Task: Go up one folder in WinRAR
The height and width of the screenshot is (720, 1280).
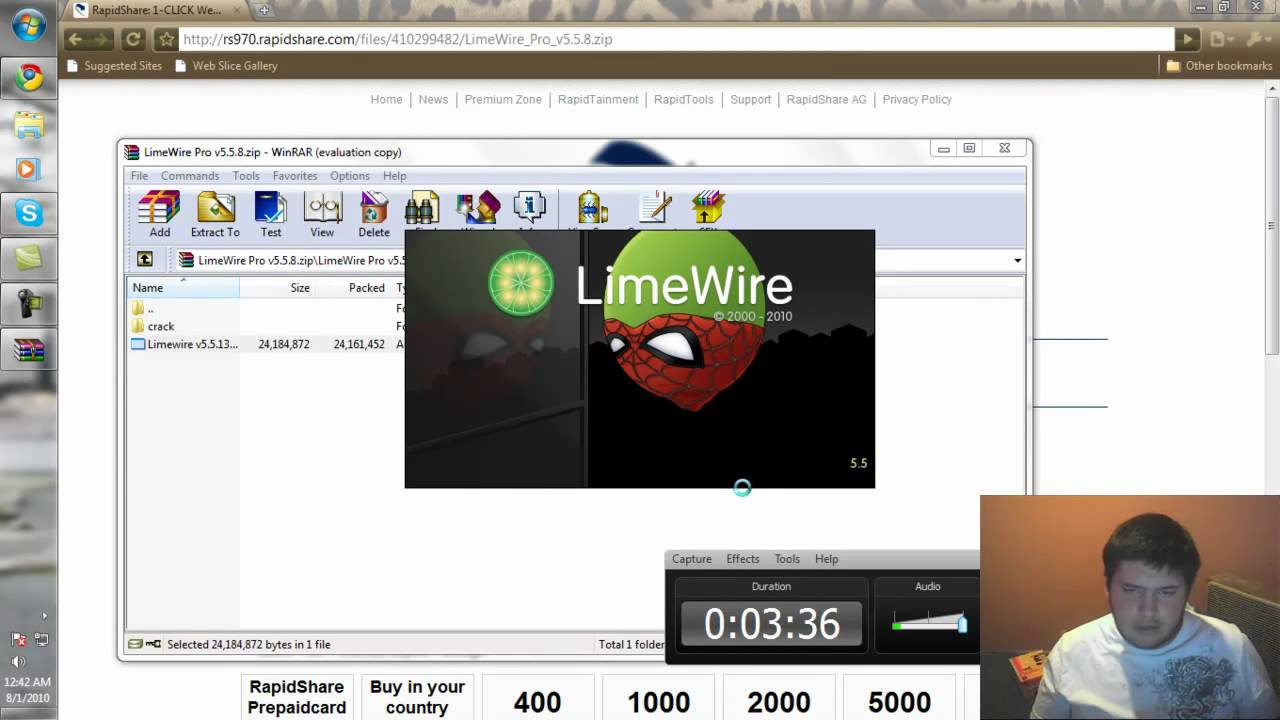Action: tap(145, 260)
